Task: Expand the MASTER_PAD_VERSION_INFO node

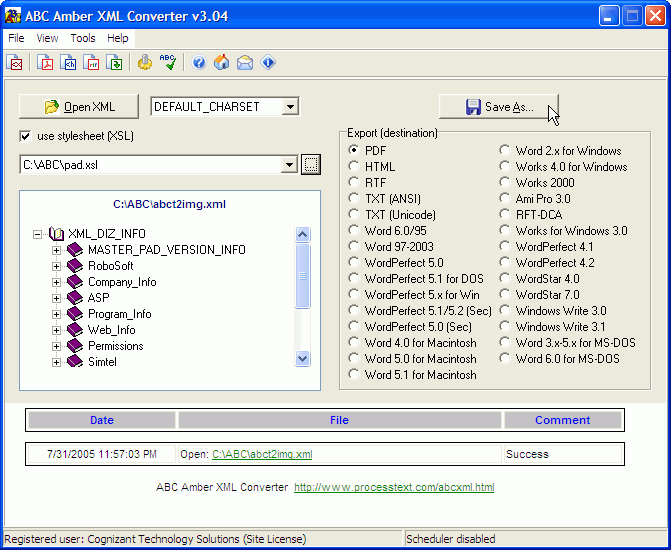Action: point(56,250)
